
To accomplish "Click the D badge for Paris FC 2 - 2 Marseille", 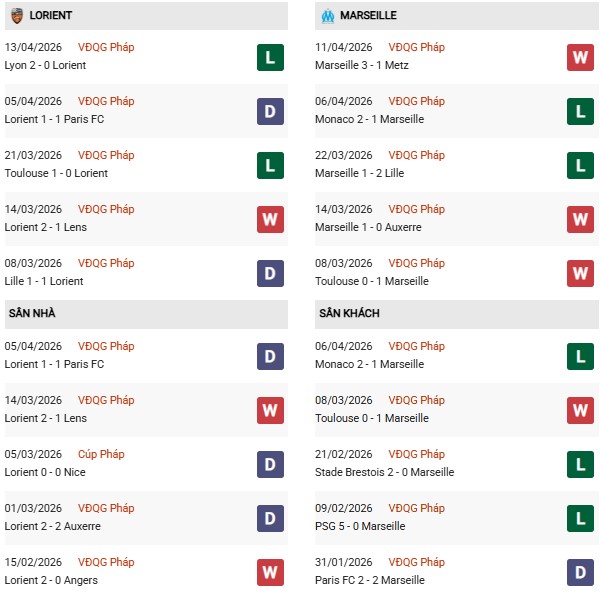I will [x=580, y=572].
